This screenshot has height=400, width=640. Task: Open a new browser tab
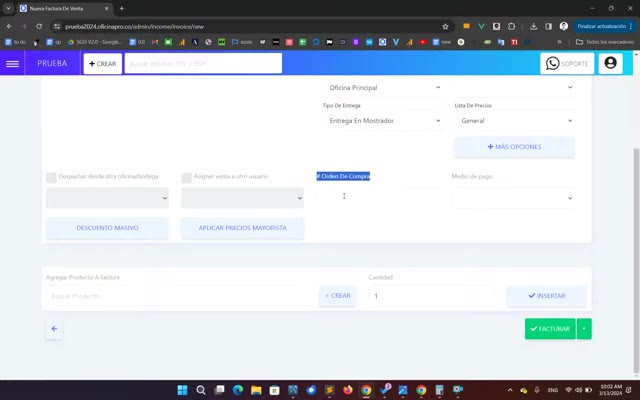pos(122,8)
